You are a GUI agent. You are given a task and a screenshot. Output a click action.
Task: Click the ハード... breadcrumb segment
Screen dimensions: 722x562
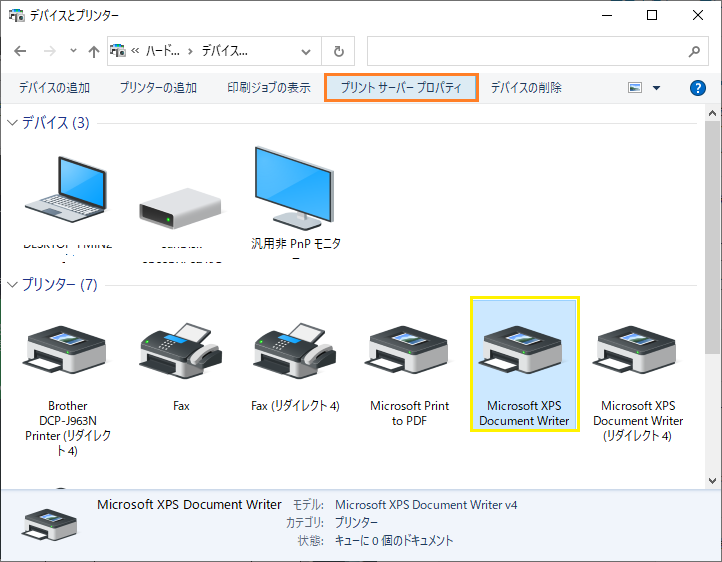163,51
